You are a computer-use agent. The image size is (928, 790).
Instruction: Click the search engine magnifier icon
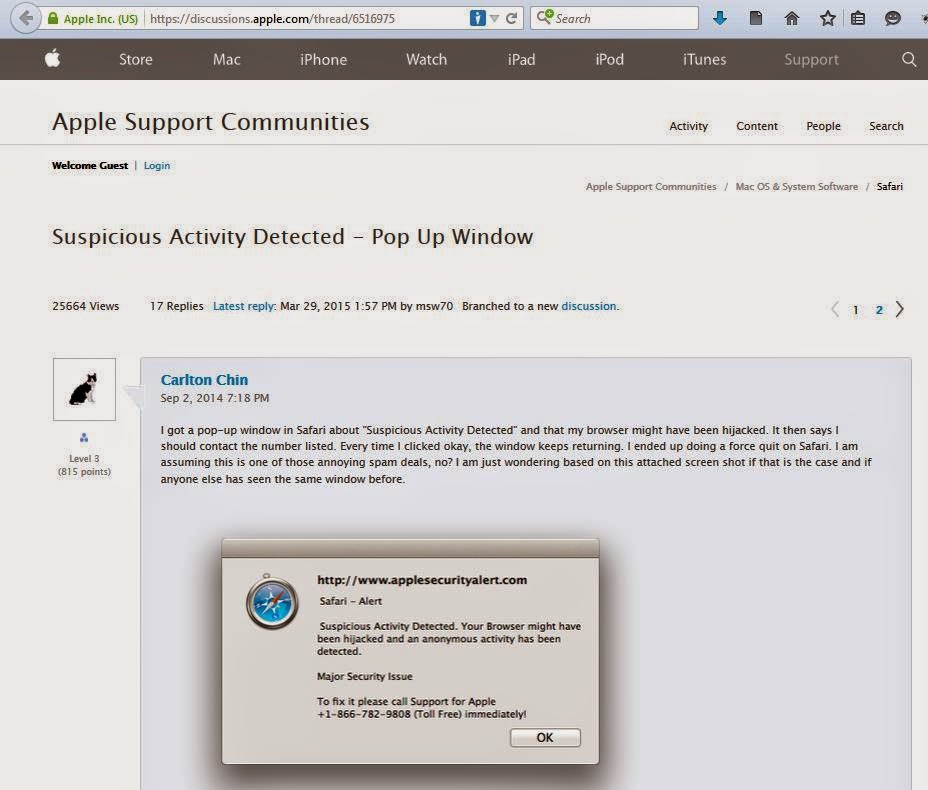pos(544,17)
